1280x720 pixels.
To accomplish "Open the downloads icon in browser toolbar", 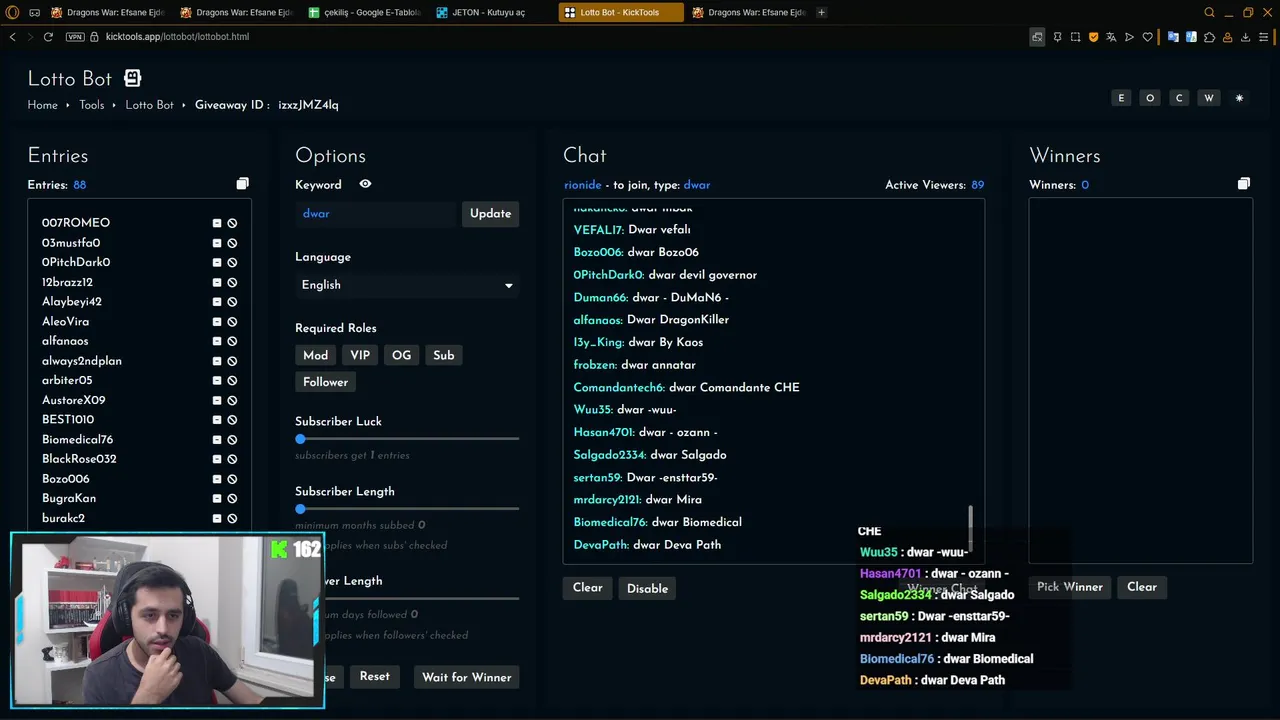I will point(1245,37).
